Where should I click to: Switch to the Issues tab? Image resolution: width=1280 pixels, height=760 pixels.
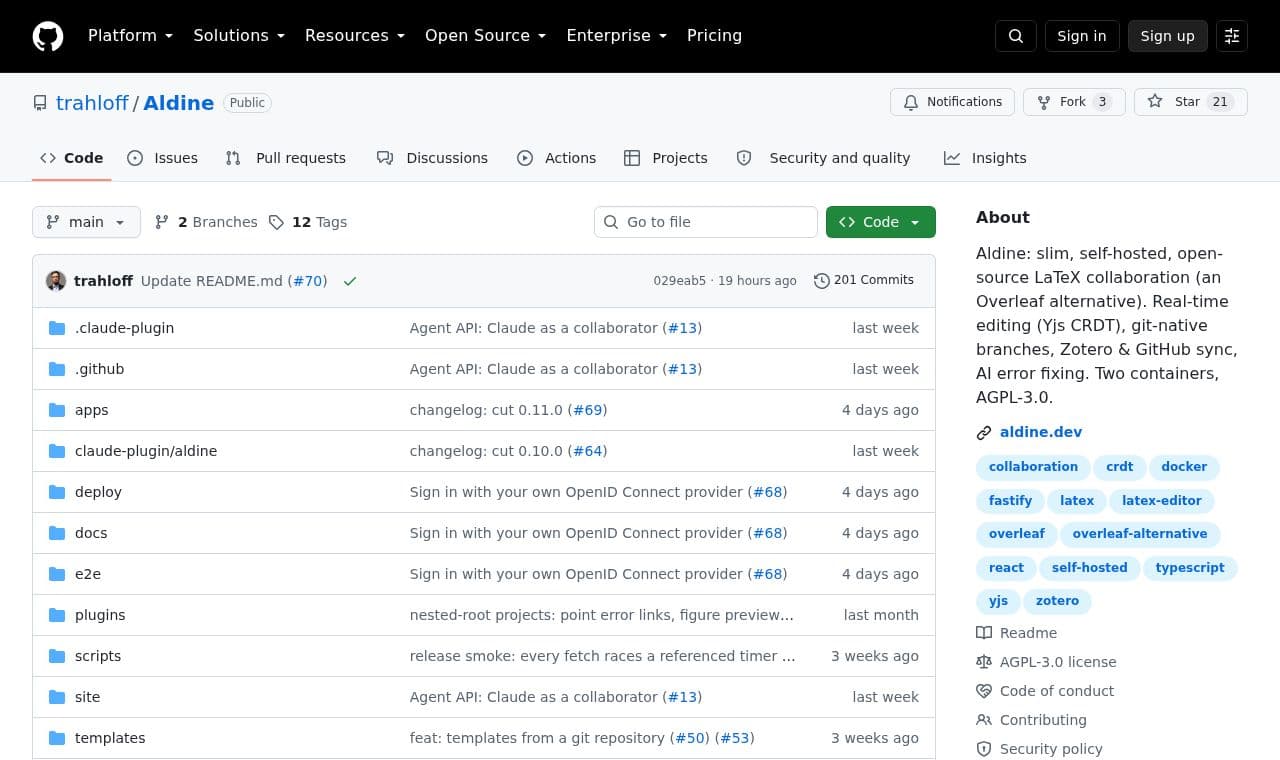163,158
